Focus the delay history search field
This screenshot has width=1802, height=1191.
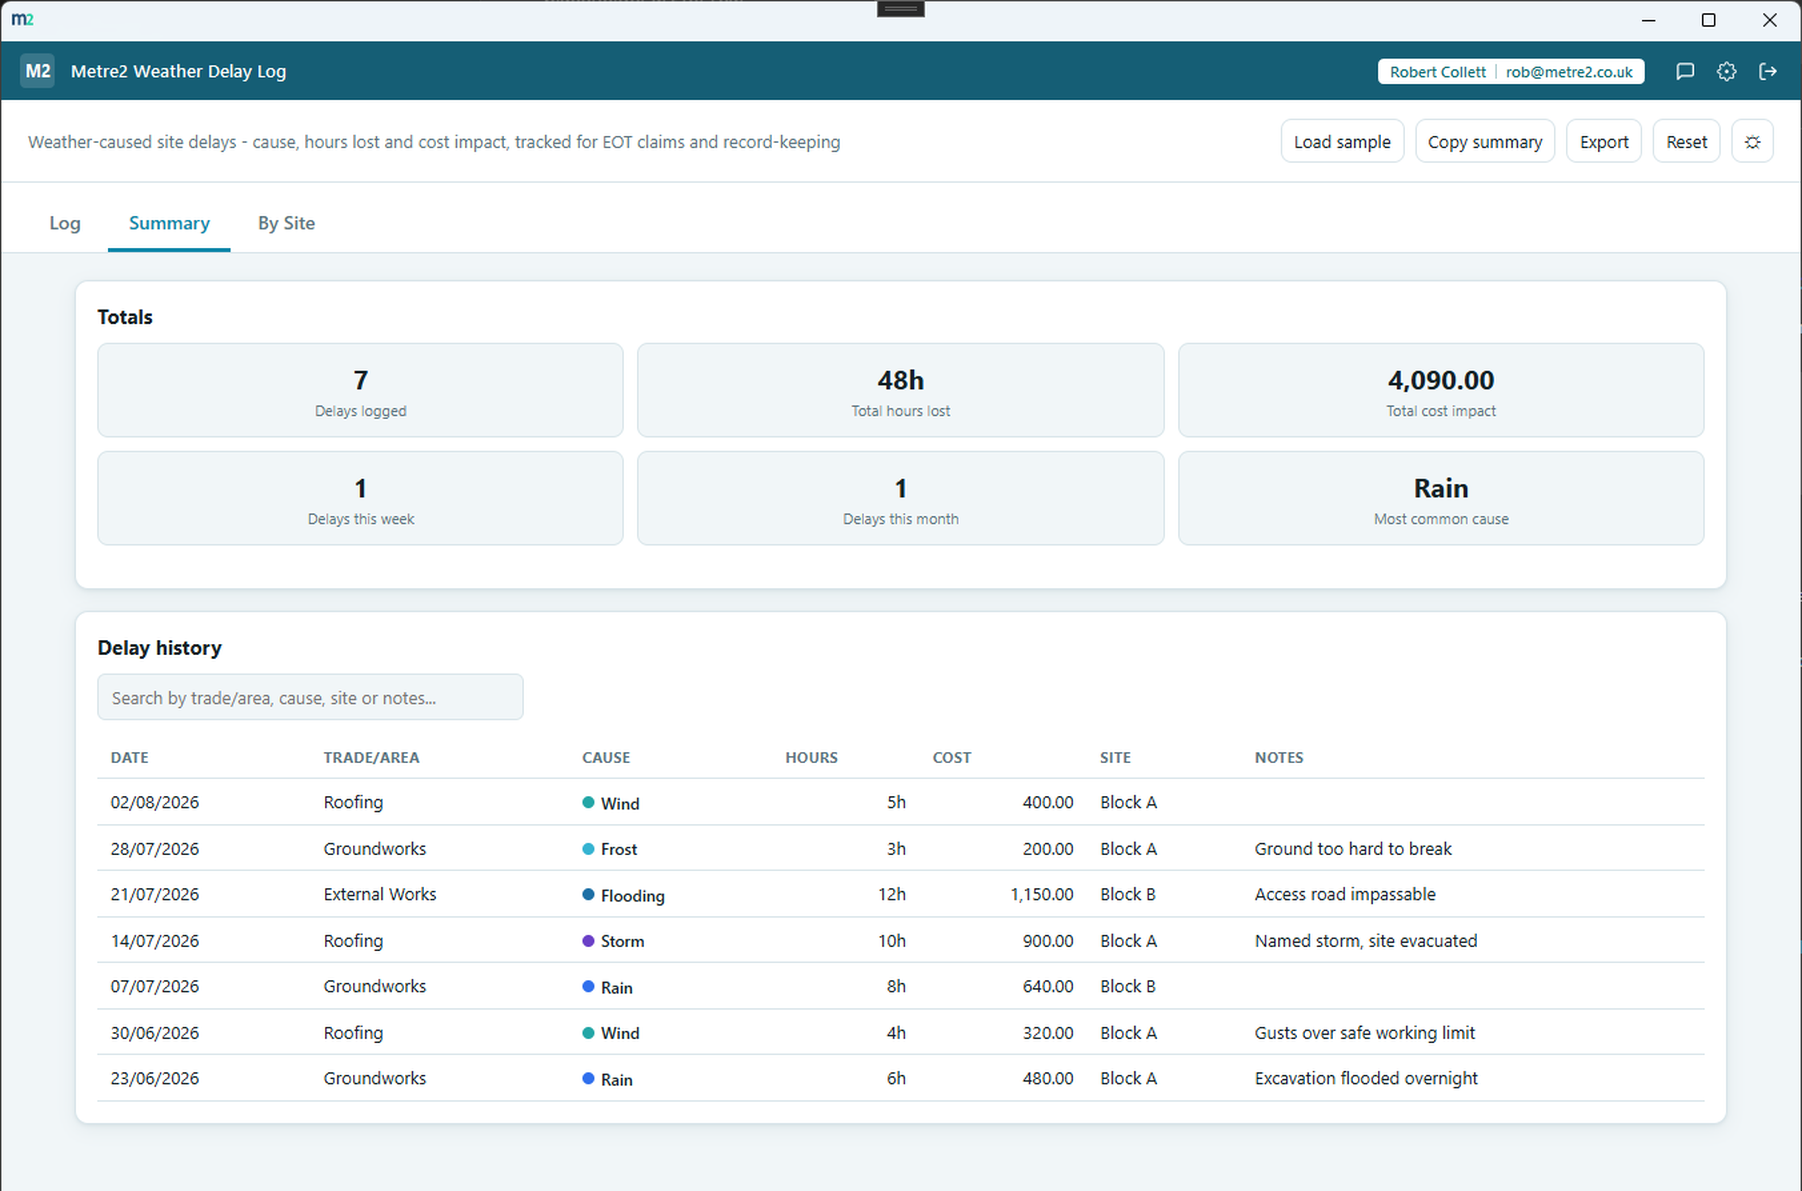[310, 697]
